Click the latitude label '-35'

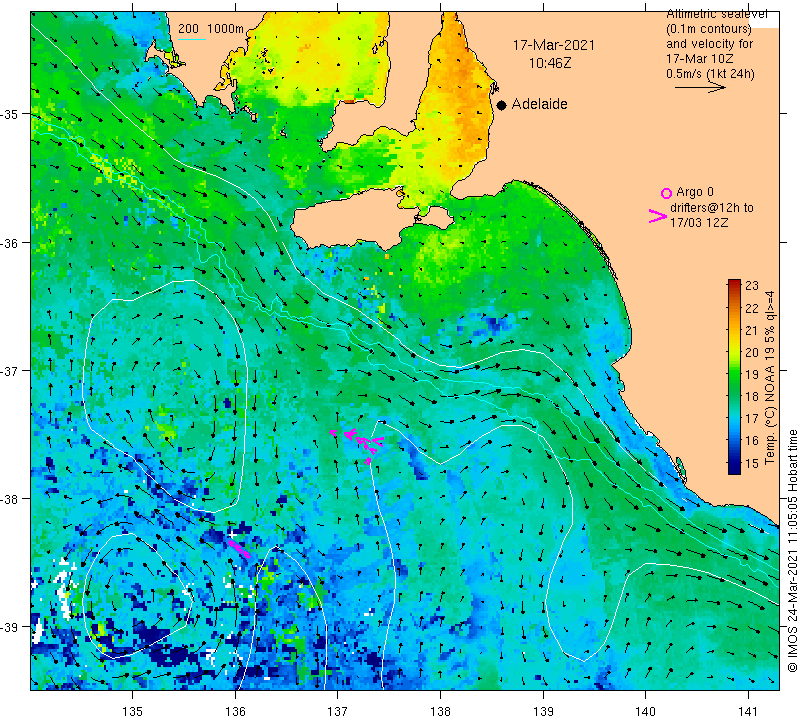click(9, 114)
